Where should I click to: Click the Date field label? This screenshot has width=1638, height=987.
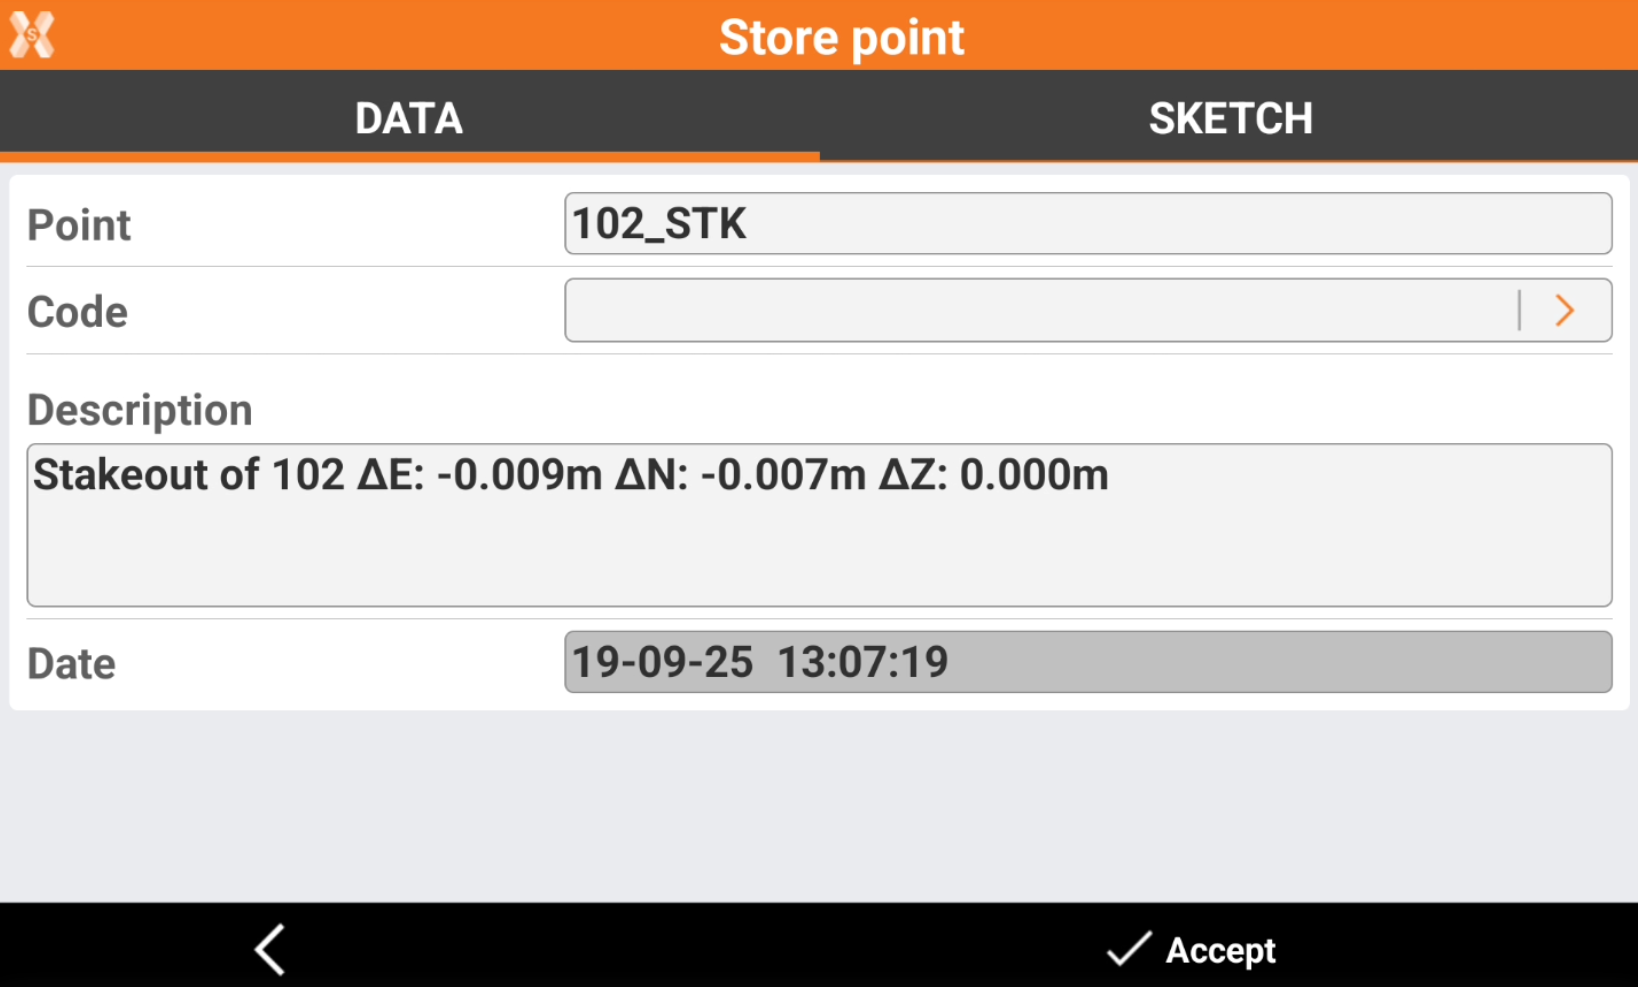click(x=72, y=664)
